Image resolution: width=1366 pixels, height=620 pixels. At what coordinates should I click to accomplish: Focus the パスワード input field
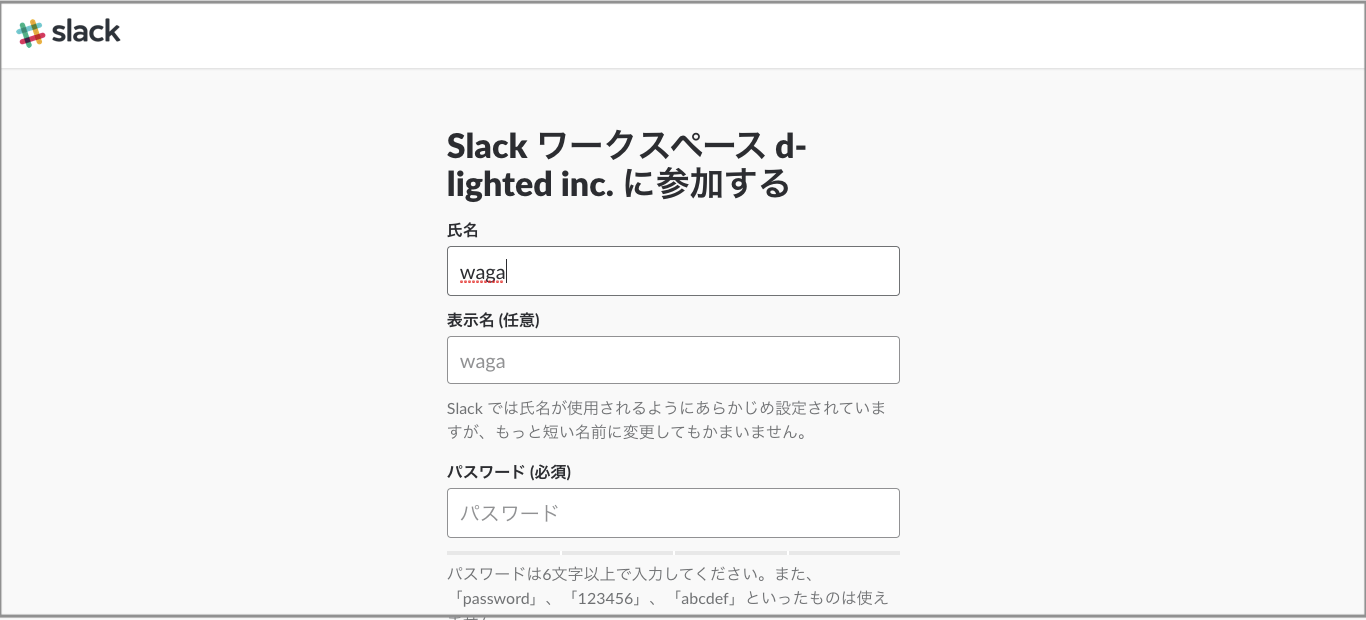click(x=673, y=513)
